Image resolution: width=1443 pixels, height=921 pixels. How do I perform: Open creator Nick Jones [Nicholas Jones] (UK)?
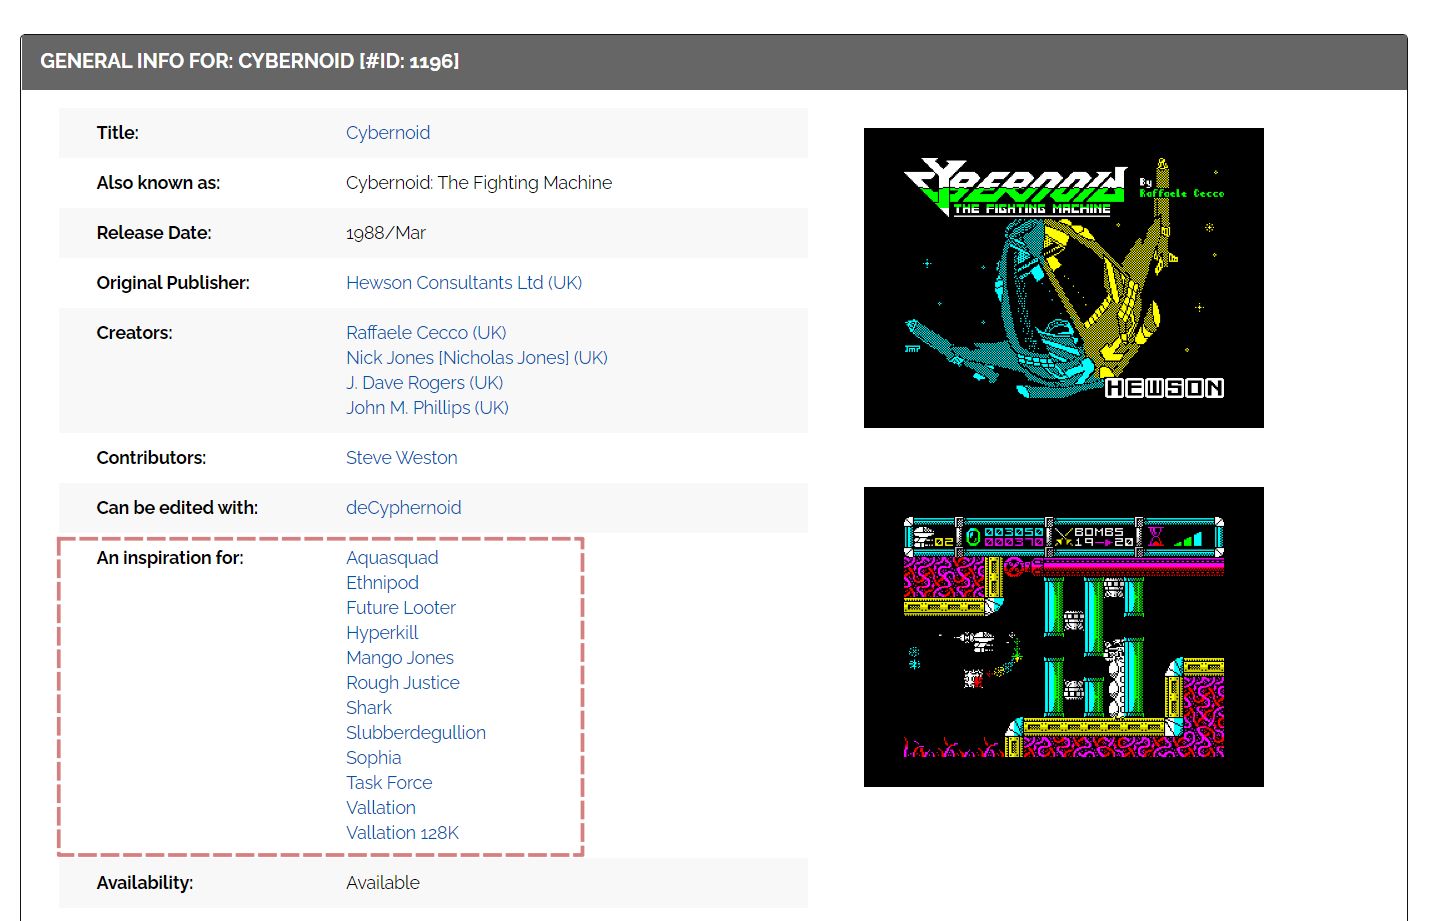point(477,358)
